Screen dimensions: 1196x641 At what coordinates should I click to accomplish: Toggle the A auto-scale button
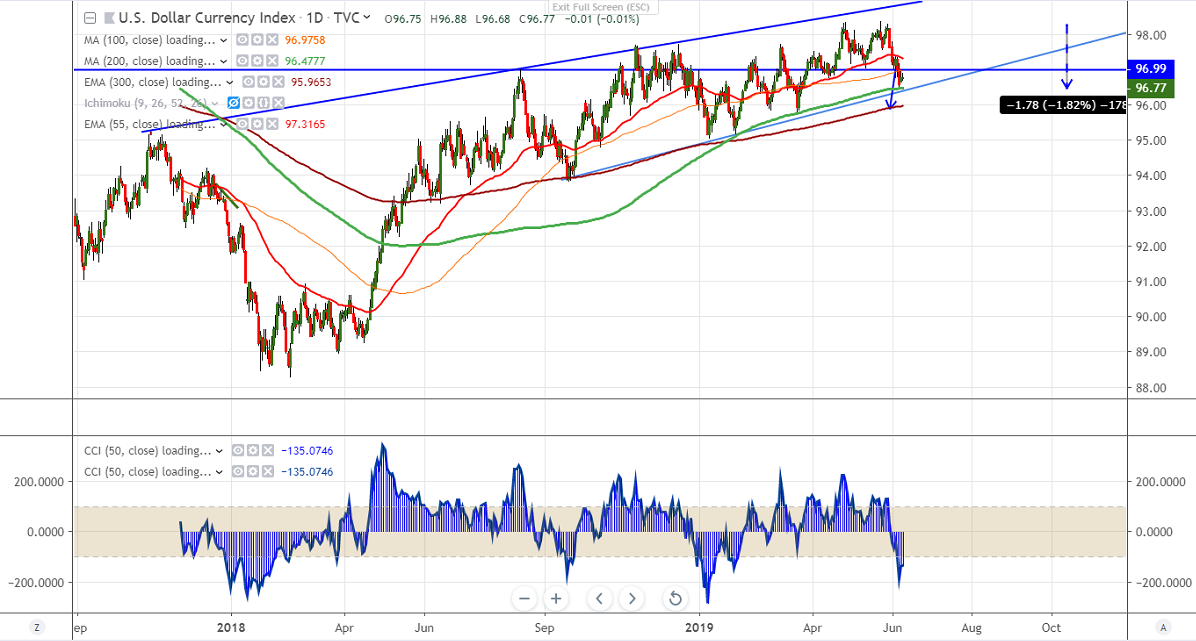(1162, 627)
